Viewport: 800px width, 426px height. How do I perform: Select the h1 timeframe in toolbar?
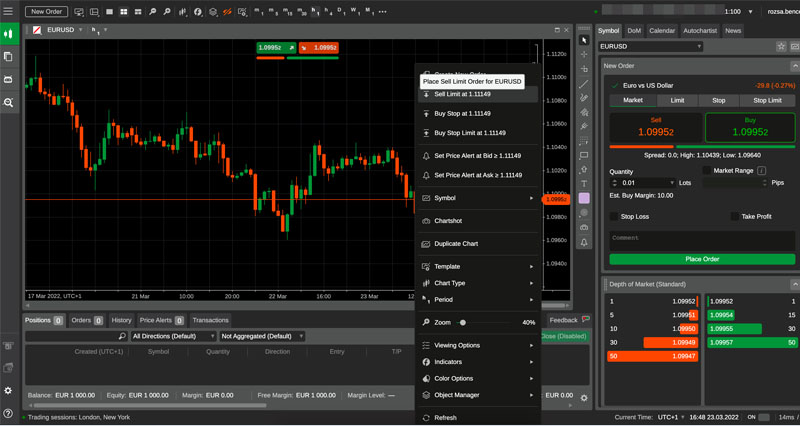315,11
